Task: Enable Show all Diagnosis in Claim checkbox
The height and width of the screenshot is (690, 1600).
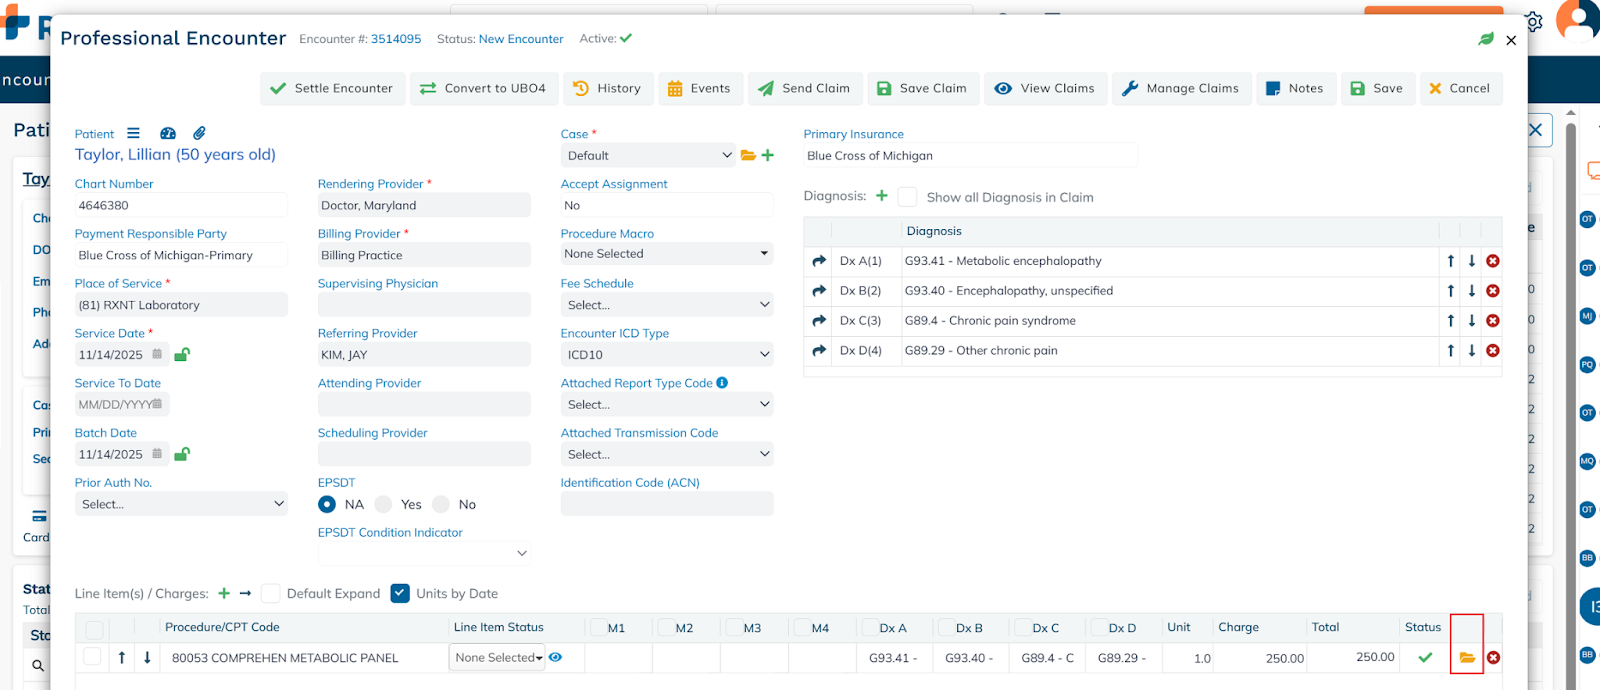Action: (x=908, y=197)
